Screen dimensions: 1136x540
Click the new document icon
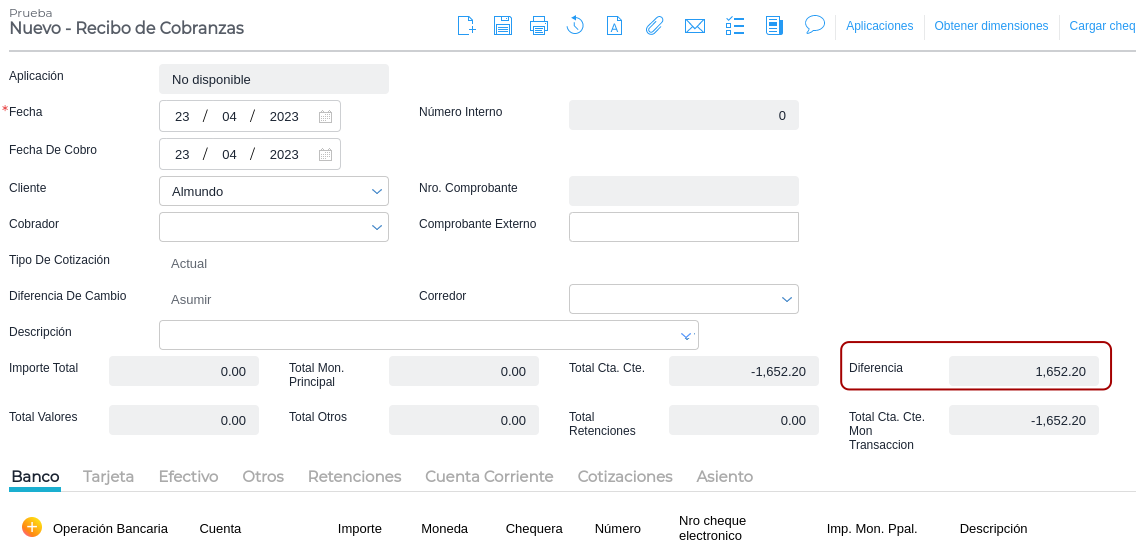[x=466, y=26]
